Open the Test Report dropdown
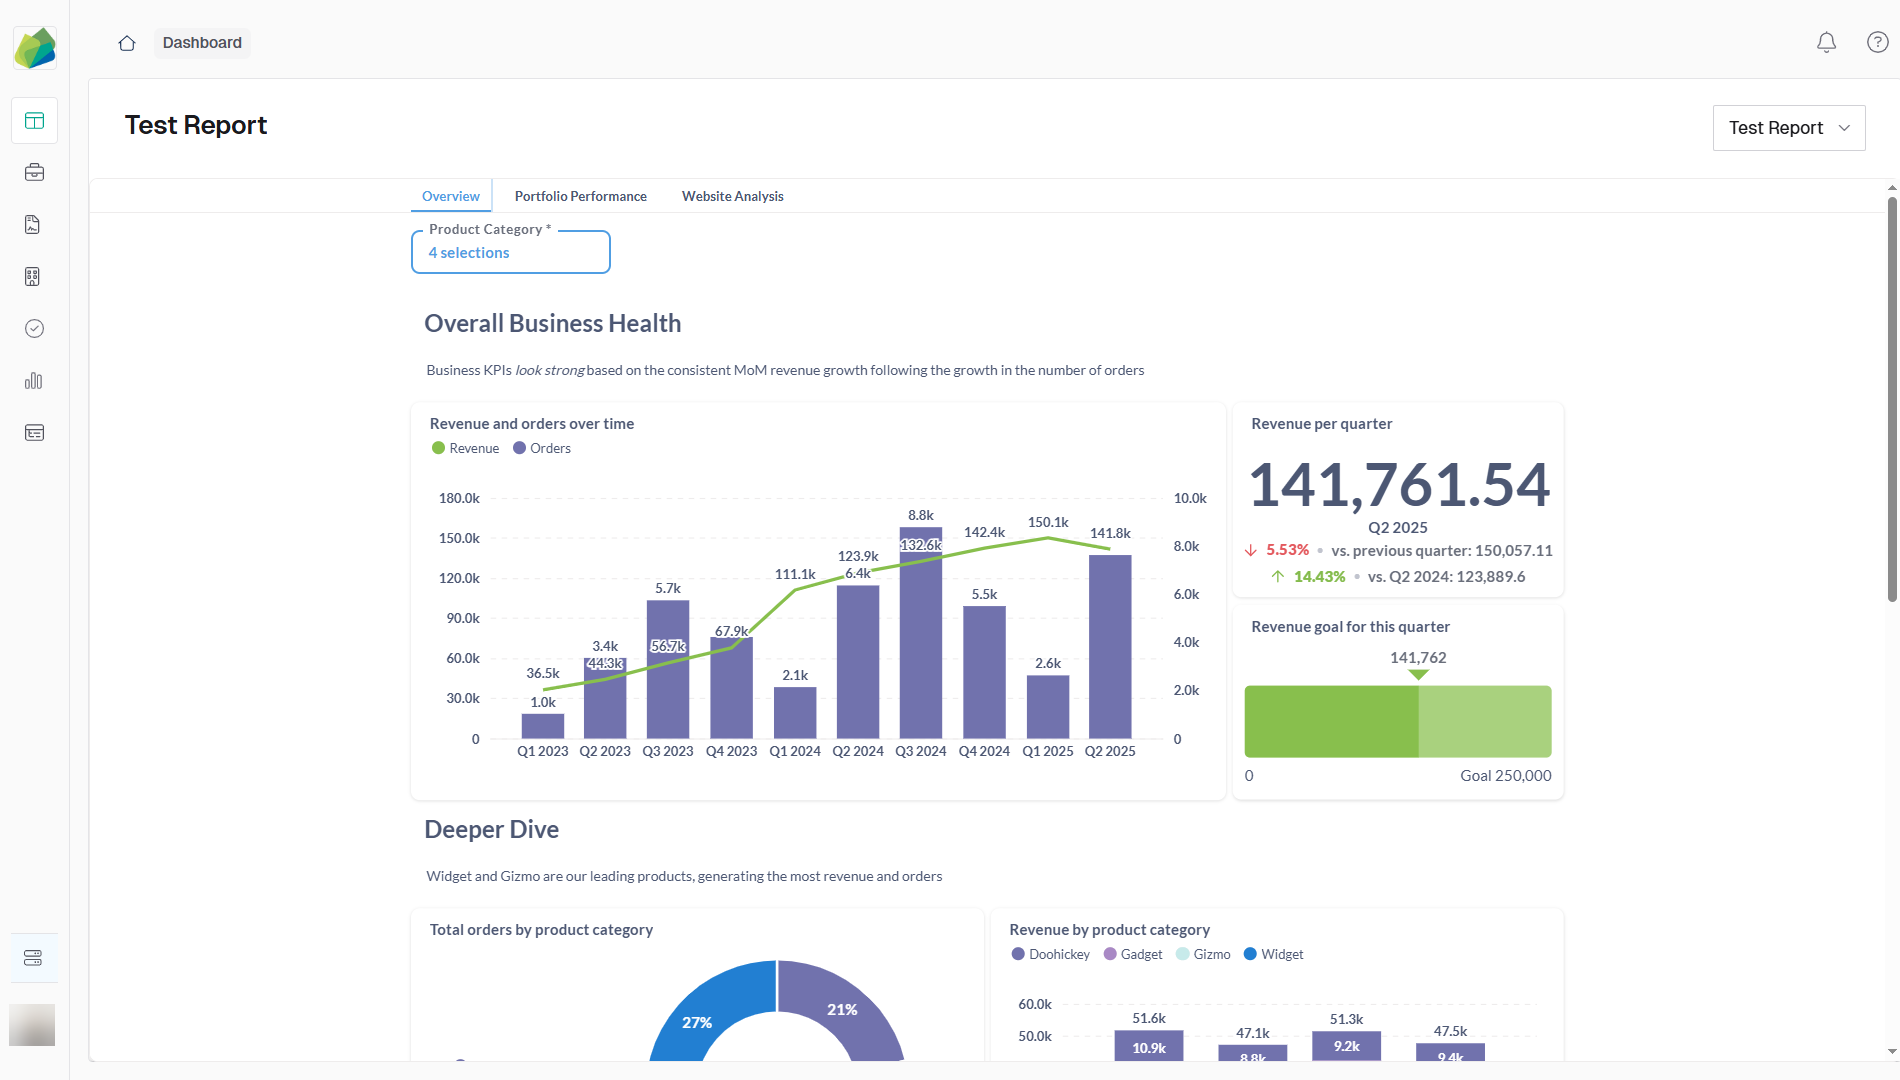The image size is (1900, 1080). 1788,127
